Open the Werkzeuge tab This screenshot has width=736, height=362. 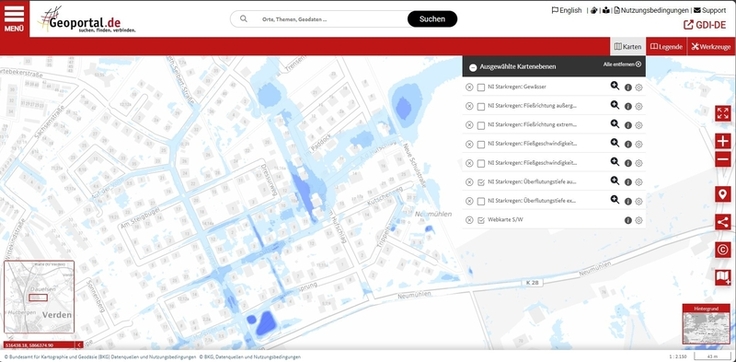click(x=711, y=46)
